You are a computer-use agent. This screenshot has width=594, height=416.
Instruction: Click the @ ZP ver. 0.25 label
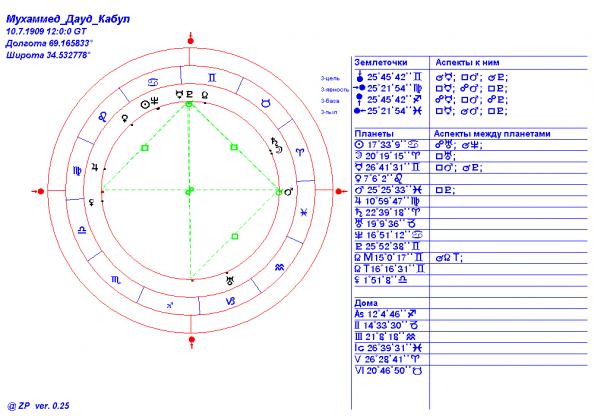38,406
